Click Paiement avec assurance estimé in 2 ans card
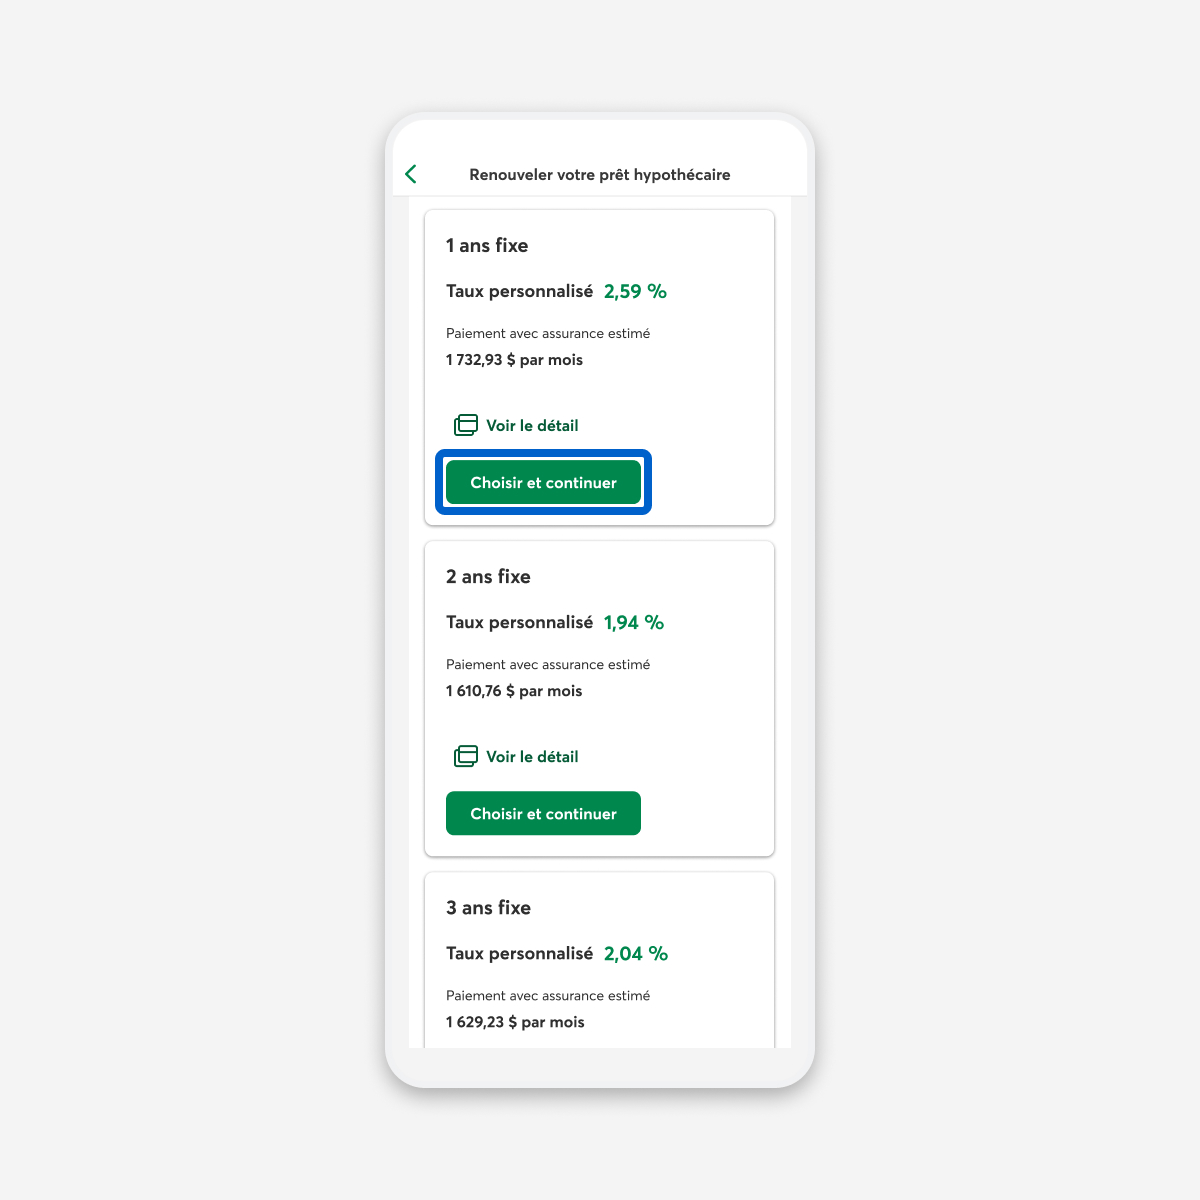Image resolution: width=1200 pixels, height=1200 pixels. tap(548, 664)
